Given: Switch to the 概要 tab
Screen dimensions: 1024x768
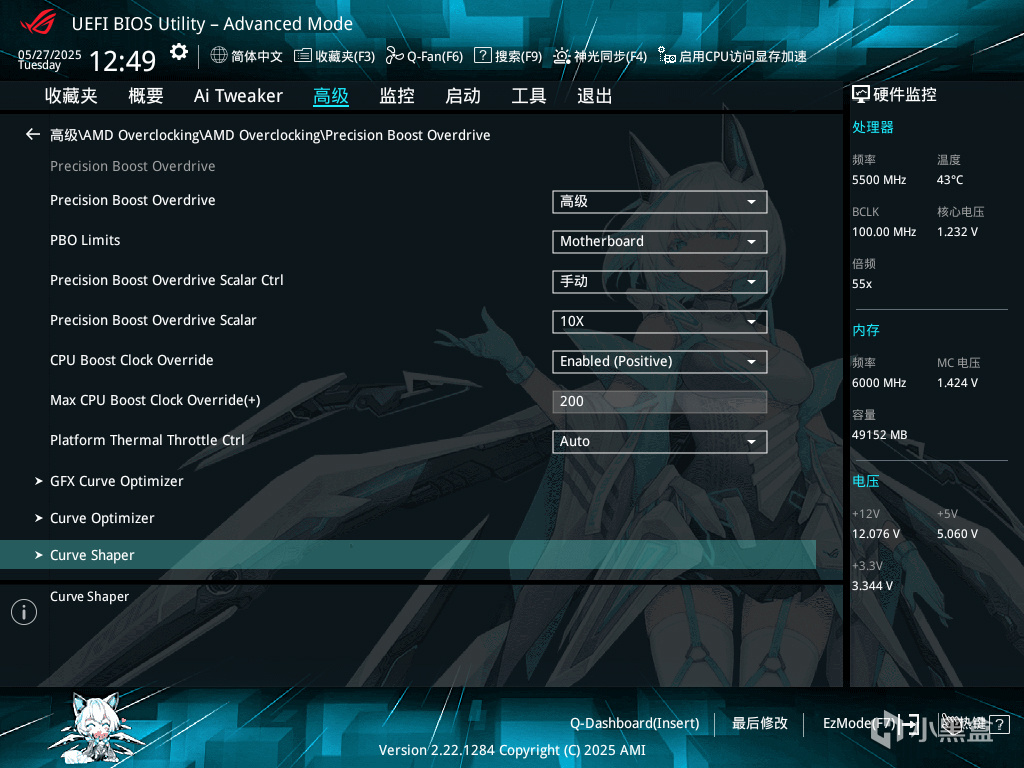Looking at the screenshot, I should pos(146,96).
